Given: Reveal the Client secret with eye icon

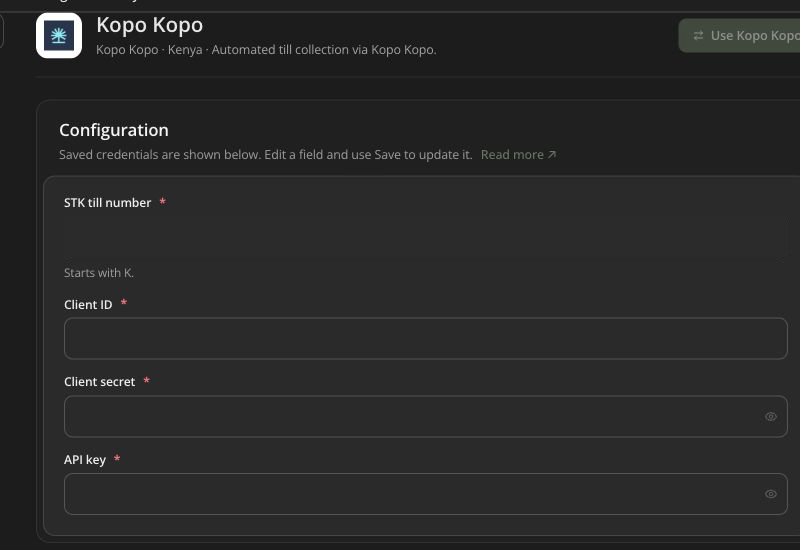Looking at the screenshot, I should pos(770,416).
